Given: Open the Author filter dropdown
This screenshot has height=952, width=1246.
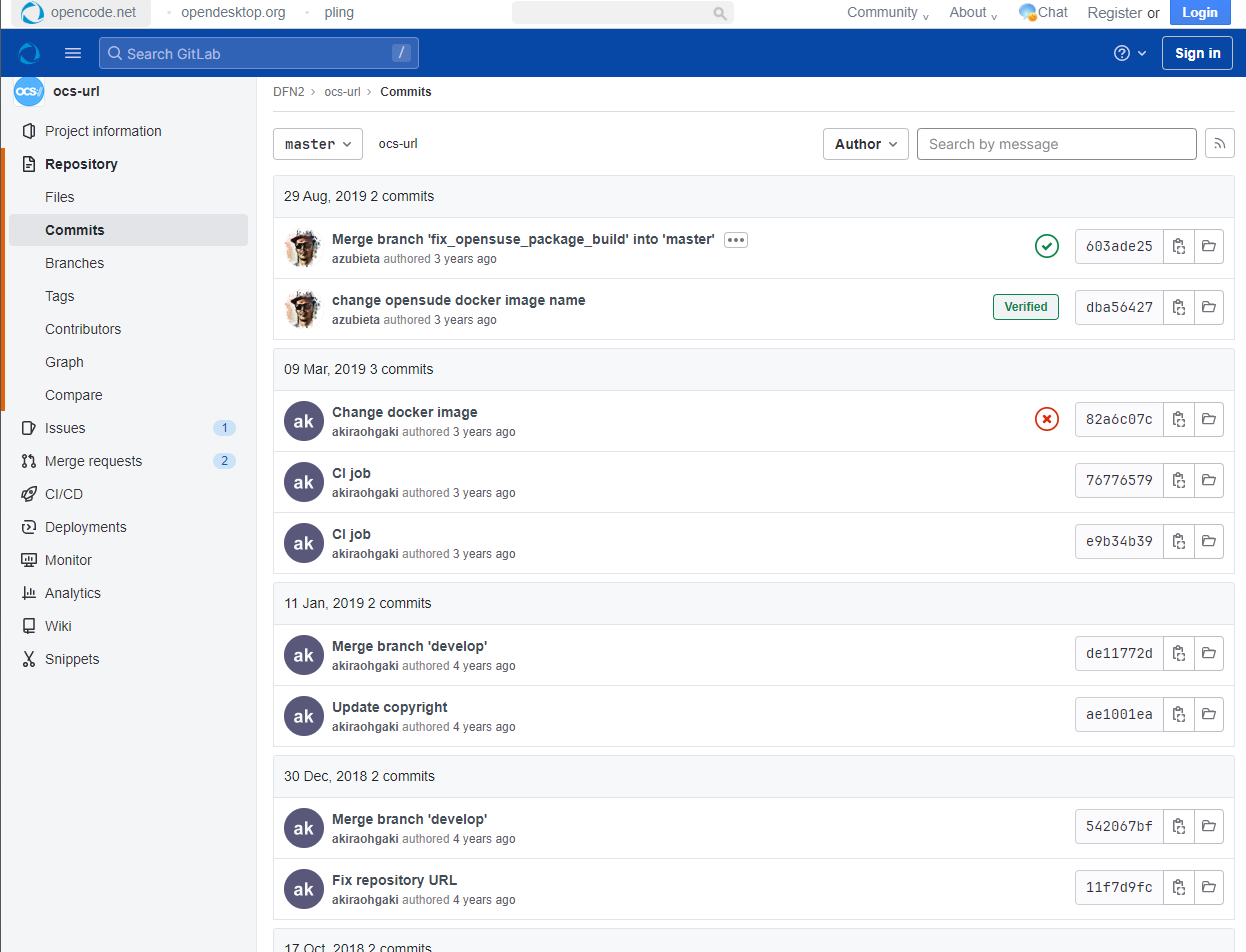Looking at the screenshot, I should [865, 144].
